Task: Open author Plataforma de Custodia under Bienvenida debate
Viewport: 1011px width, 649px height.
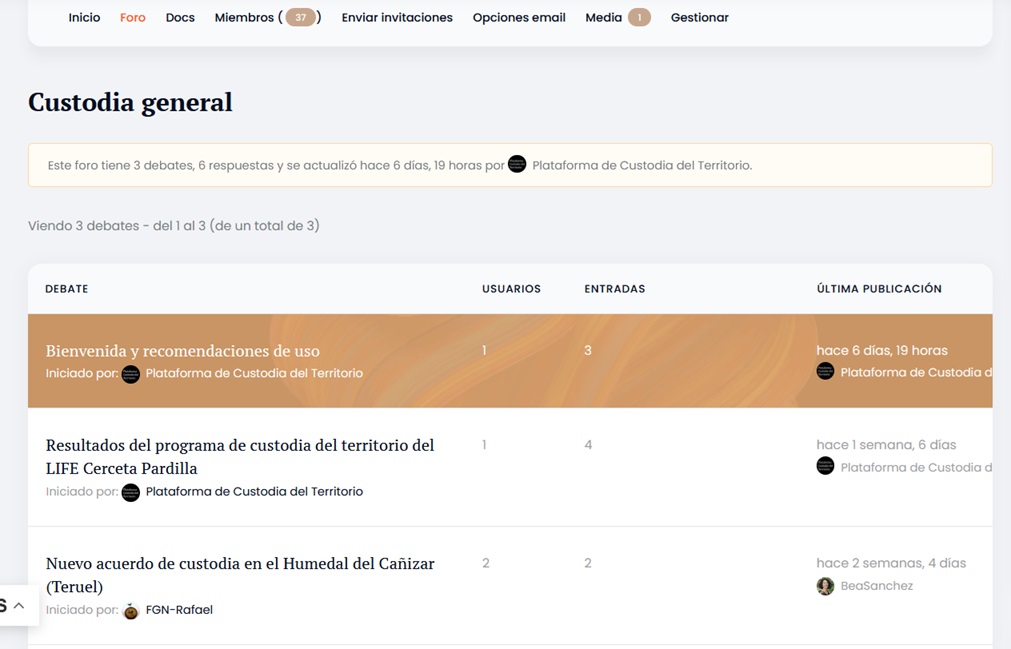Action: (254, 373)
